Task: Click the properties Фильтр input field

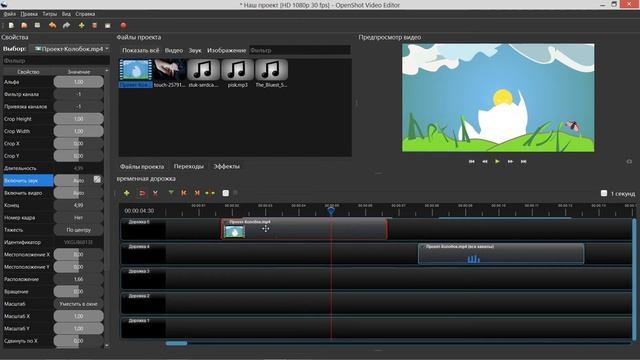Action: click(x=56, y=61)
